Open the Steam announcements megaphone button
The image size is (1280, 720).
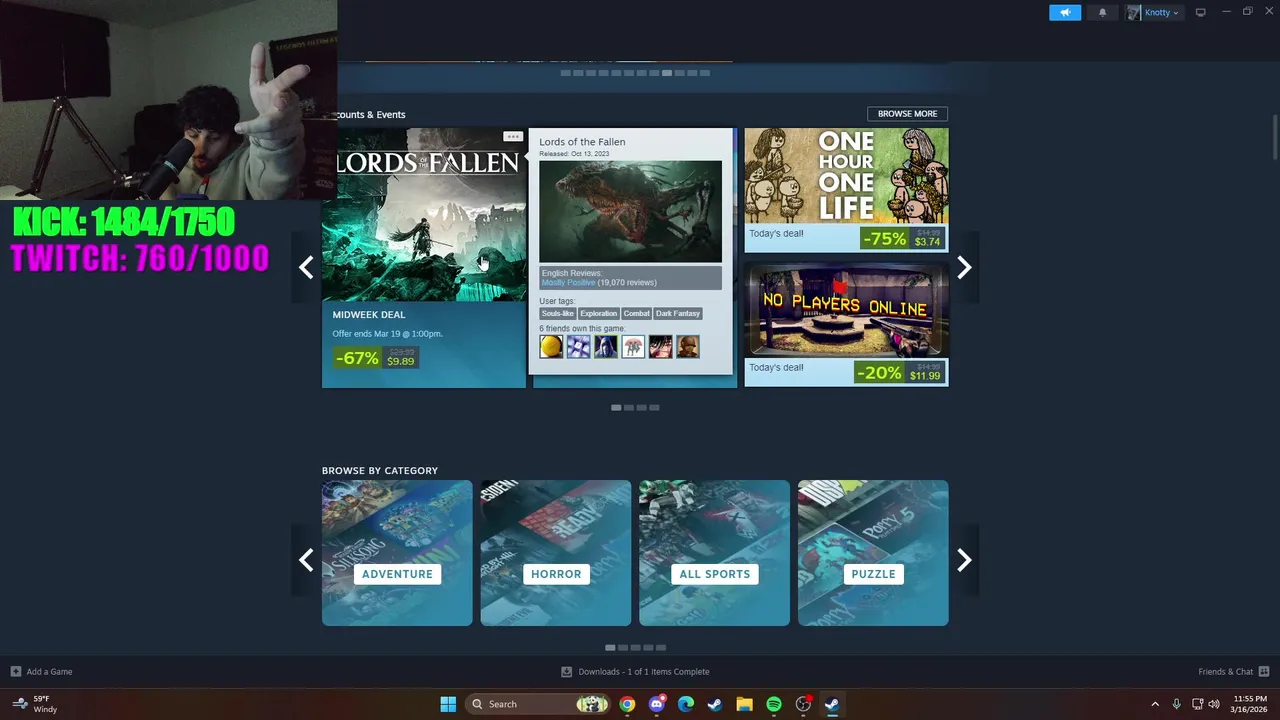[1065, 12]
